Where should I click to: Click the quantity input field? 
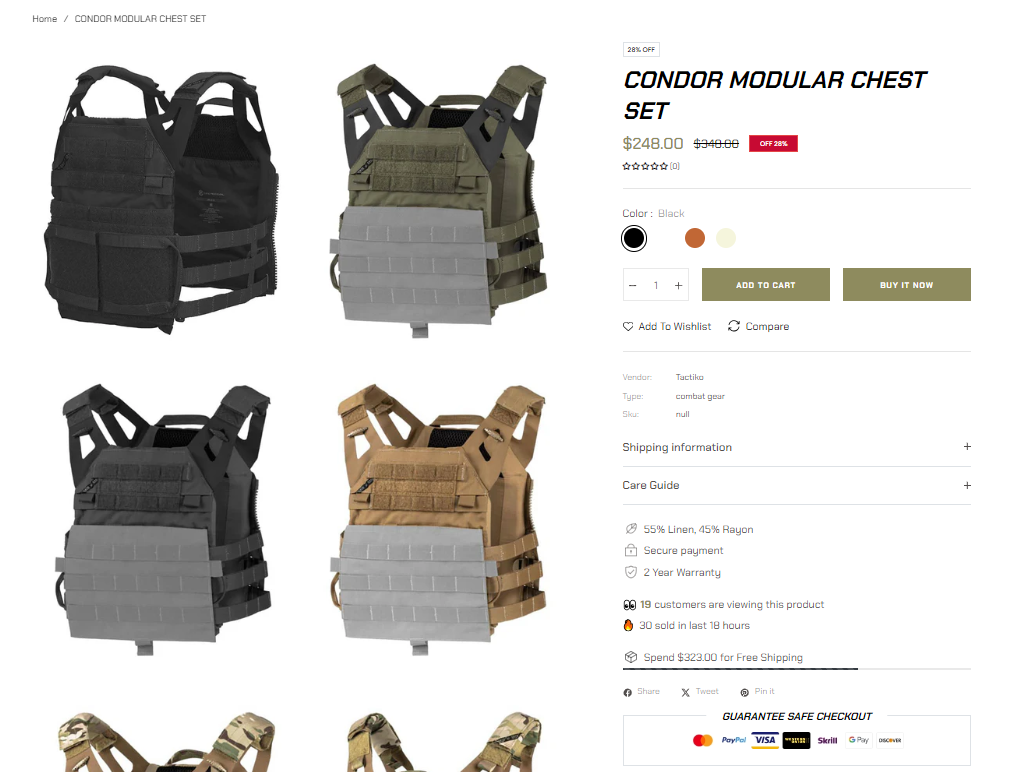coord(656,285)
